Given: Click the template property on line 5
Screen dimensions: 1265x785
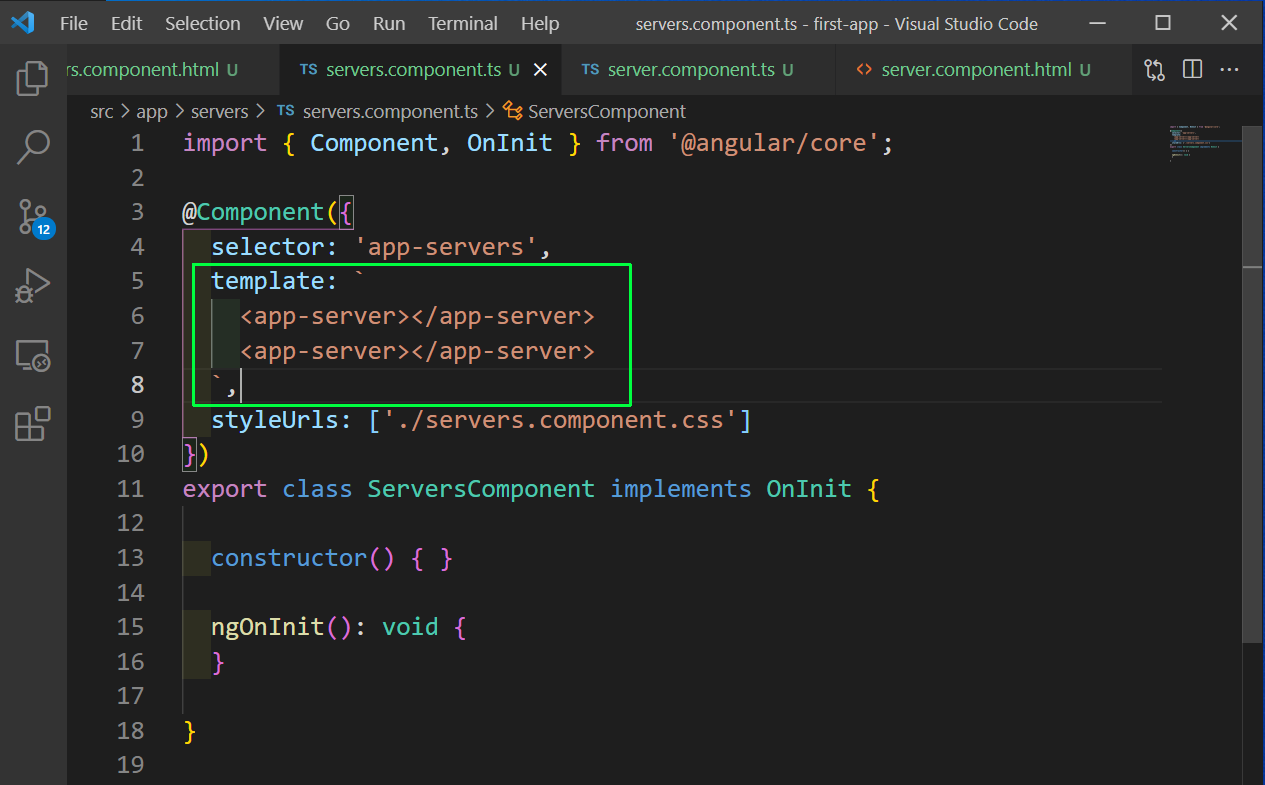Looking at the screenshot, I should (267, 281).
